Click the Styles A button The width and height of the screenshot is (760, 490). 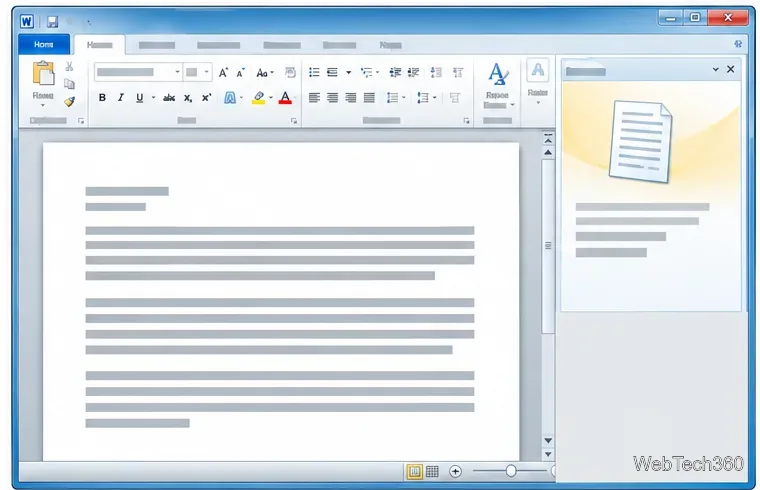pyautogui.click(x=538, y=71)
